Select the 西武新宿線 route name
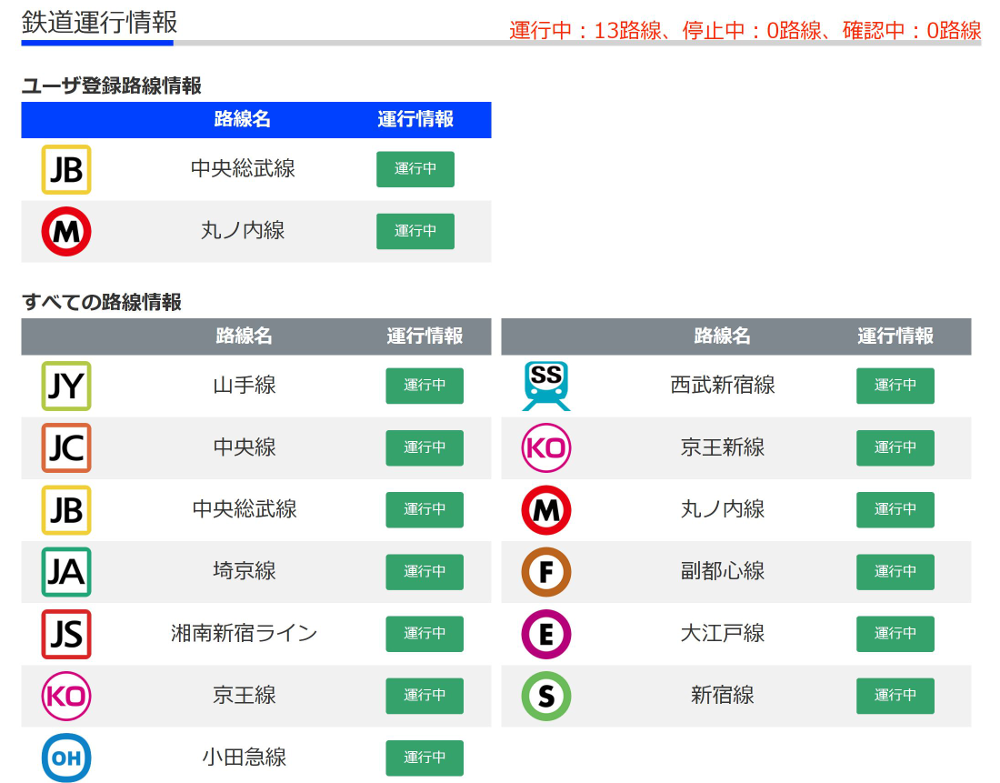Screen dimensions: 1000x783 click(x=723, y=385)
